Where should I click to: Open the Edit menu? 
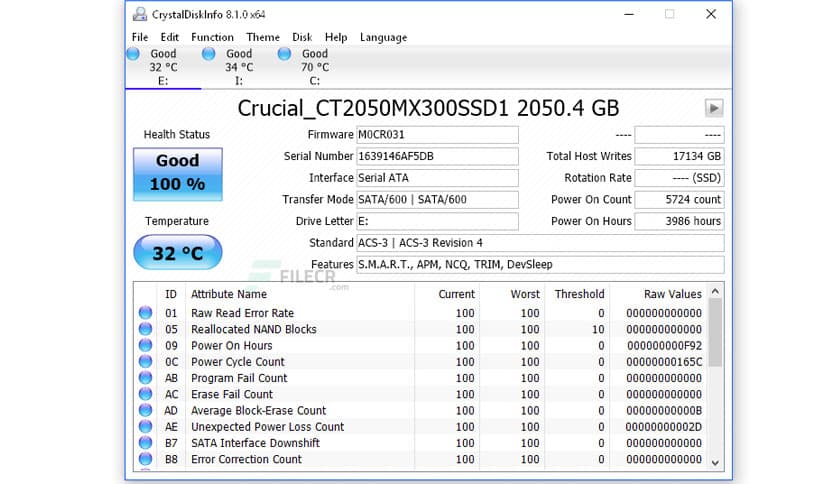pyautogui.click(x=170, y=37)
